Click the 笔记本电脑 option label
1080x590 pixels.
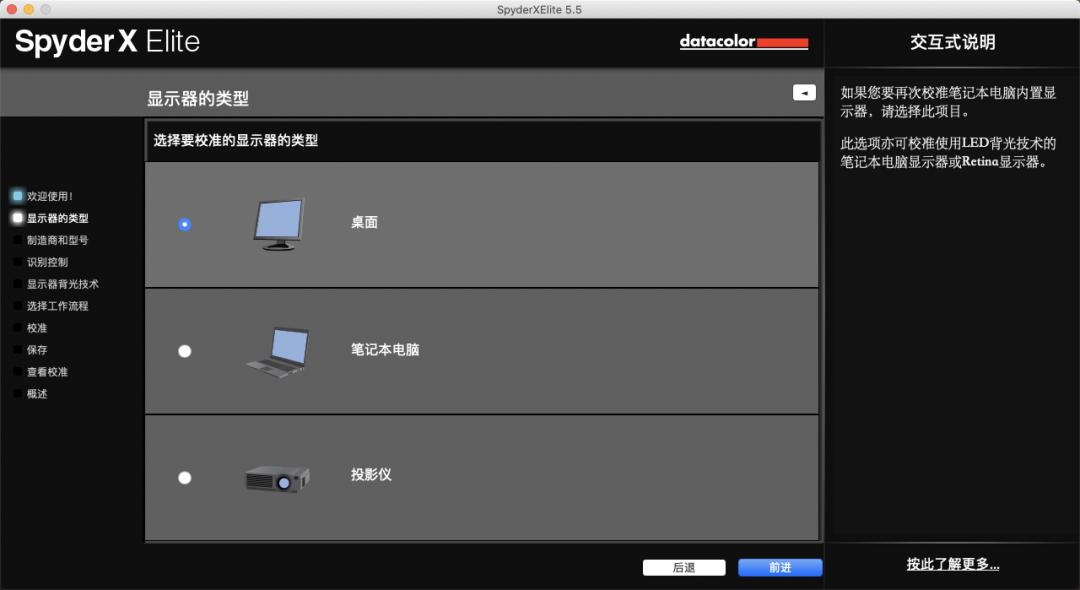385,350
